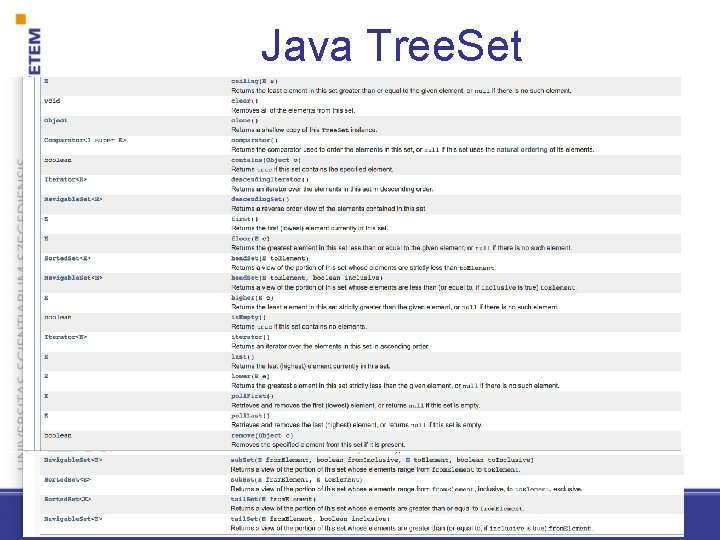Open the pollFirst() method link

(252, 396)
